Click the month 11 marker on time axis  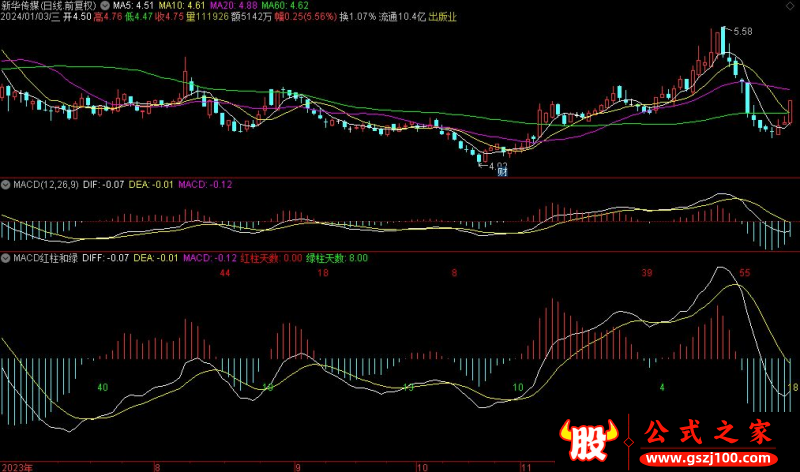tap(526, 467)
